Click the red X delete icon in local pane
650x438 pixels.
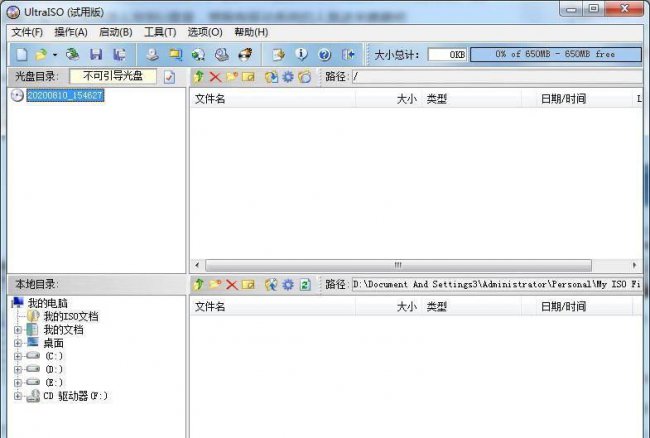pos(231,284)
